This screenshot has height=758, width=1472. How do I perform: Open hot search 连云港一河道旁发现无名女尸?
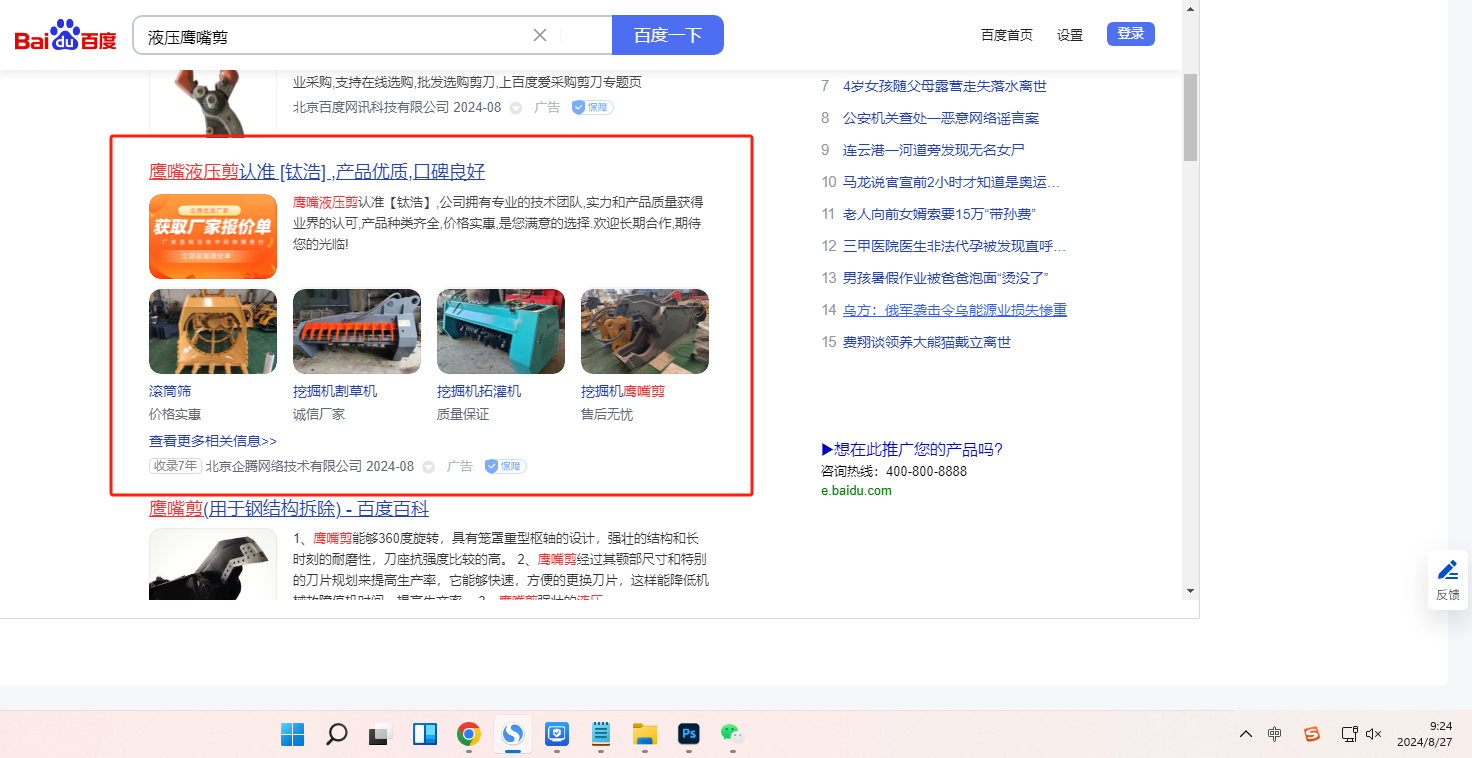(934, 150)
